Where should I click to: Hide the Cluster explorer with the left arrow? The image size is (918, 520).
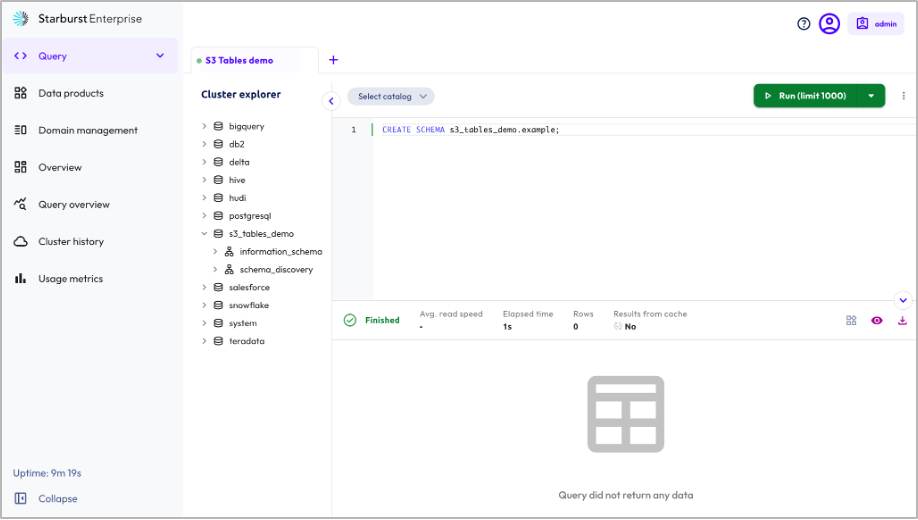[331, 101]
